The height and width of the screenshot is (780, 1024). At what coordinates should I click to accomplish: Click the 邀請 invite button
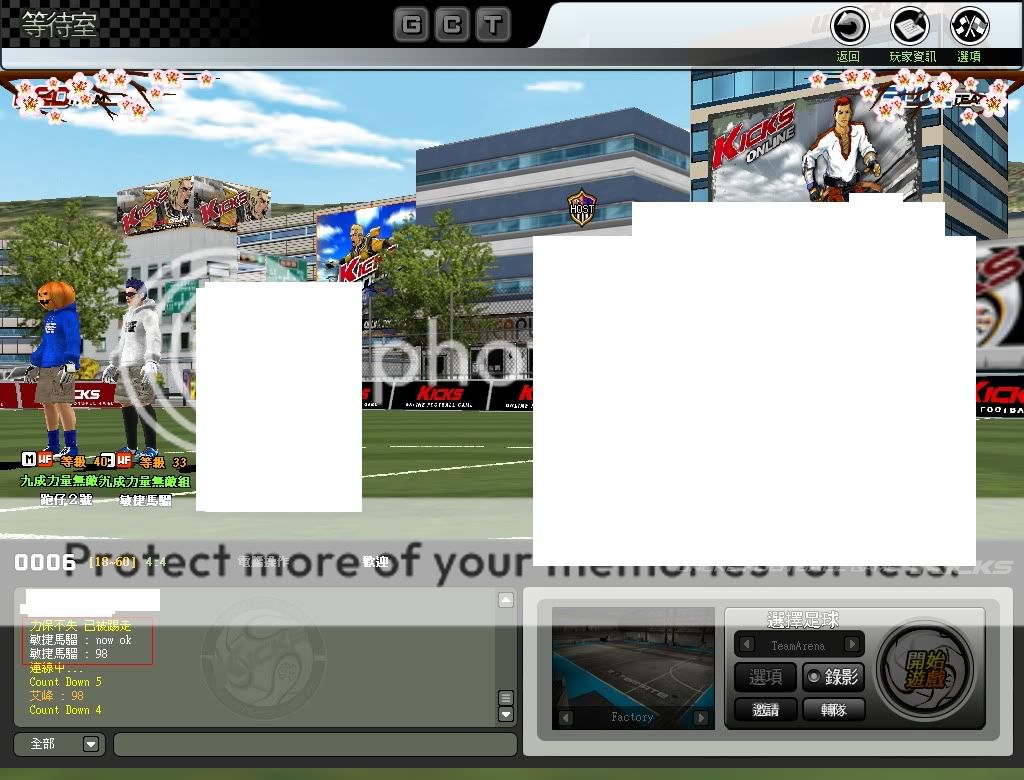(x=765, y=709)
